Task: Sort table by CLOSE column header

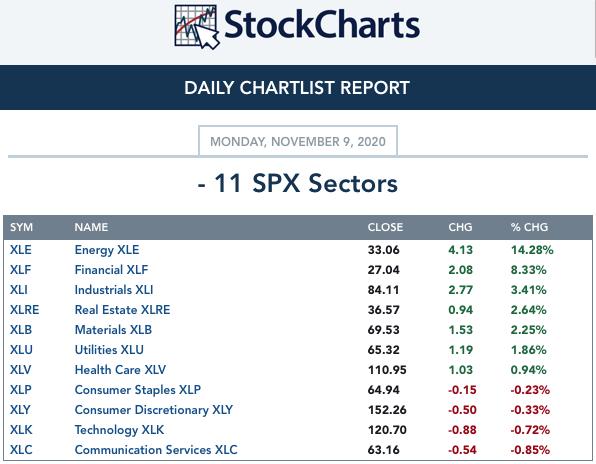Action: coord(385,227)
